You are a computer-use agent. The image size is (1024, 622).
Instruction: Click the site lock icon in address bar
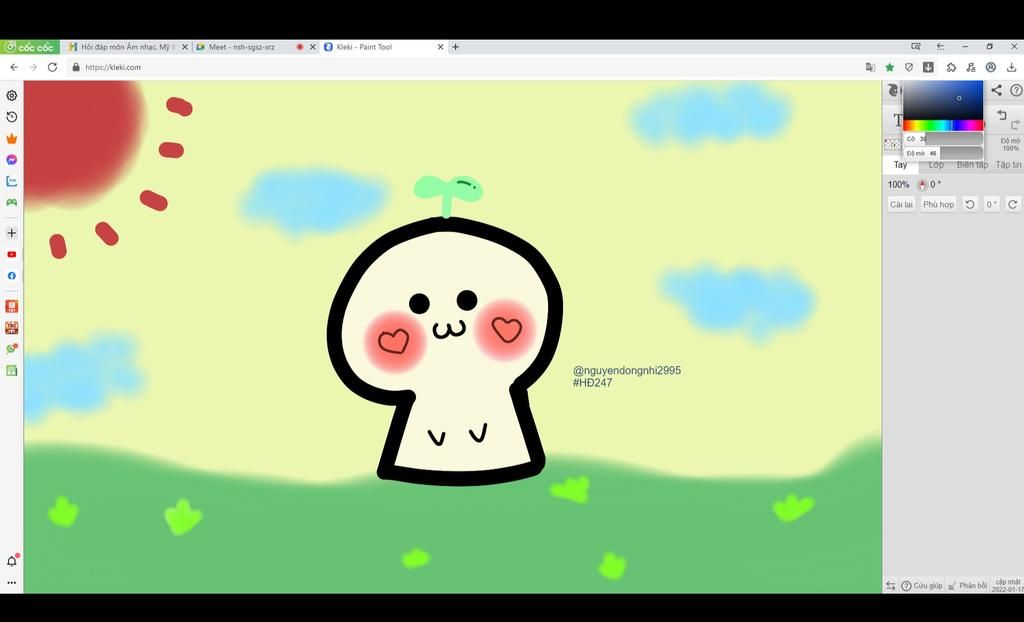click(76, 67)
